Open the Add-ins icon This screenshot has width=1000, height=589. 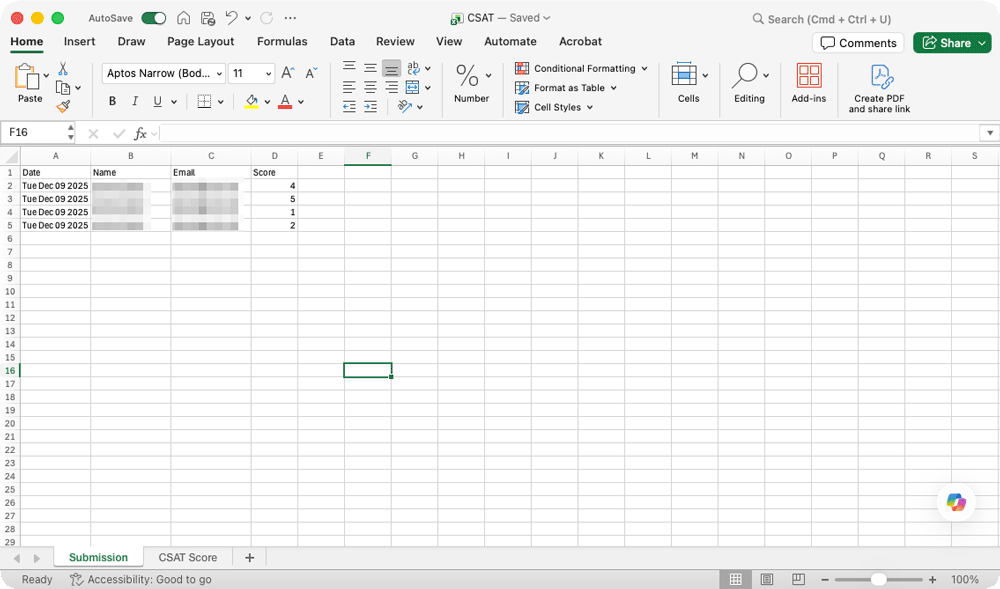[808, 77]
